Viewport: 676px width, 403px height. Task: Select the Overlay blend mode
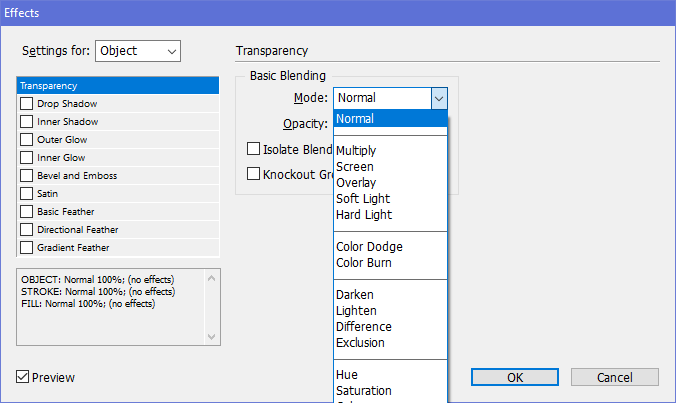point(356,183)
